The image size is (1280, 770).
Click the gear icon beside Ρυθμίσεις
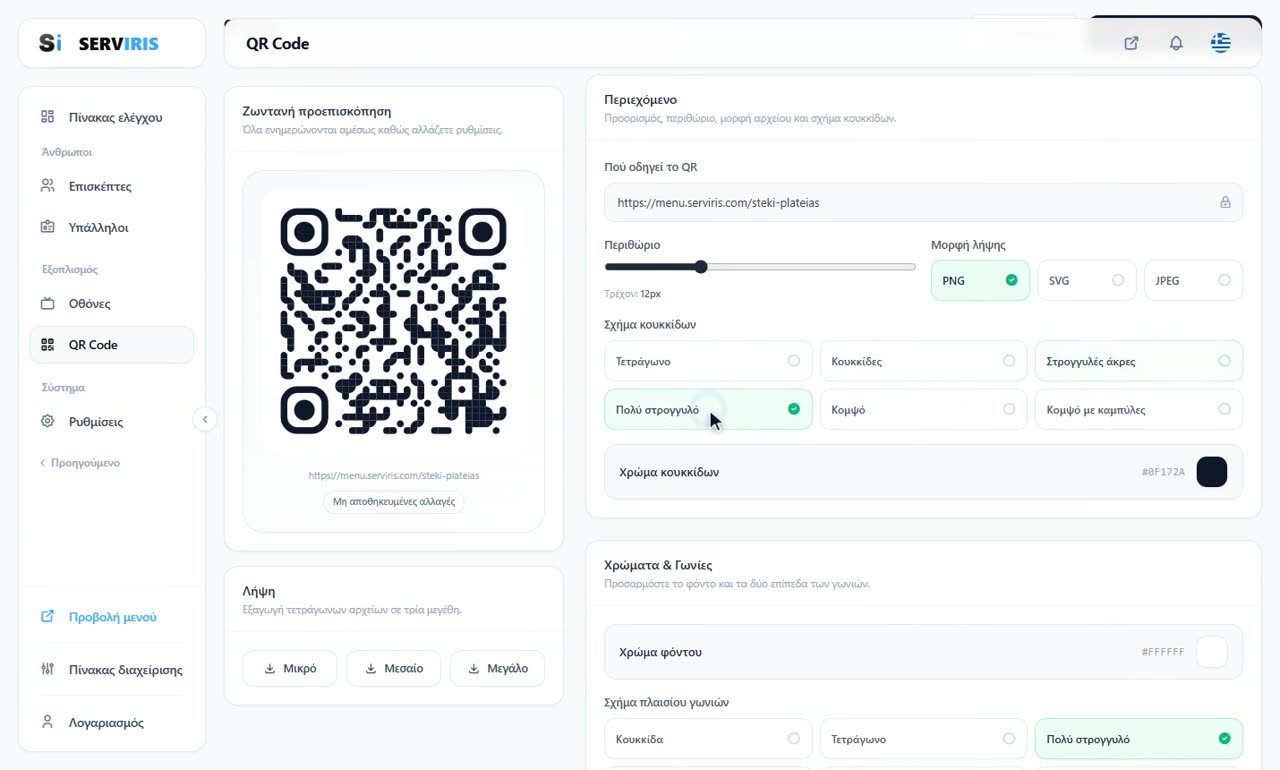pyautogui.click(x=47, y=421)
